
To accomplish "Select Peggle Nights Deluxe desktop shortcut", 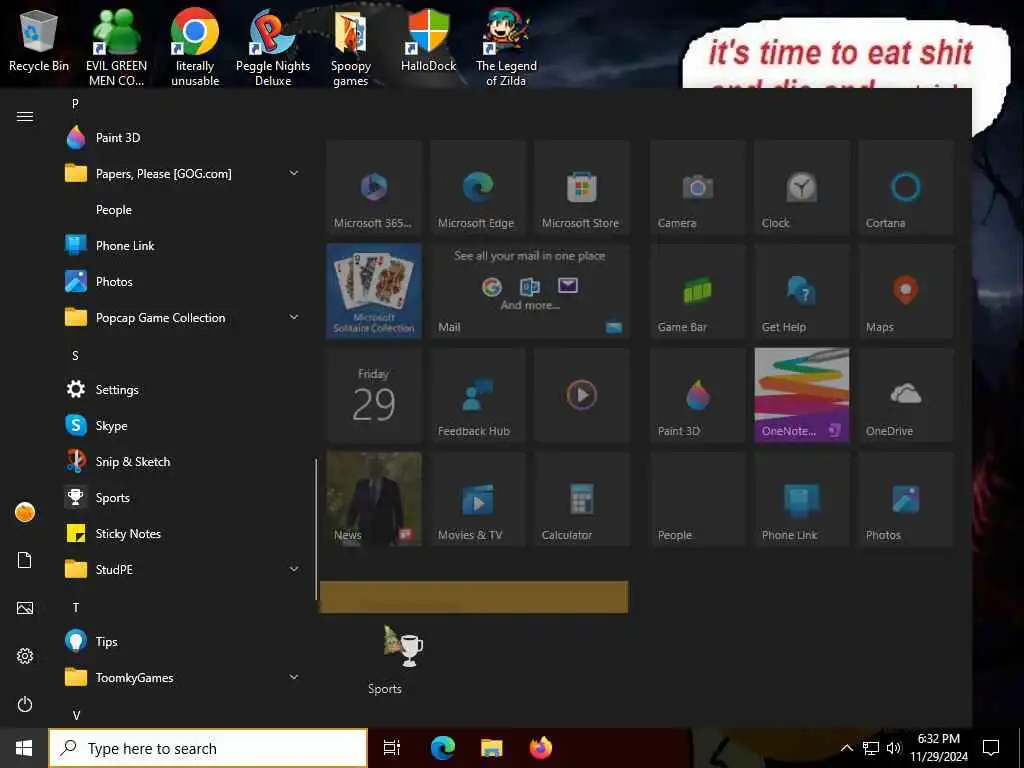I will (273, 47).
